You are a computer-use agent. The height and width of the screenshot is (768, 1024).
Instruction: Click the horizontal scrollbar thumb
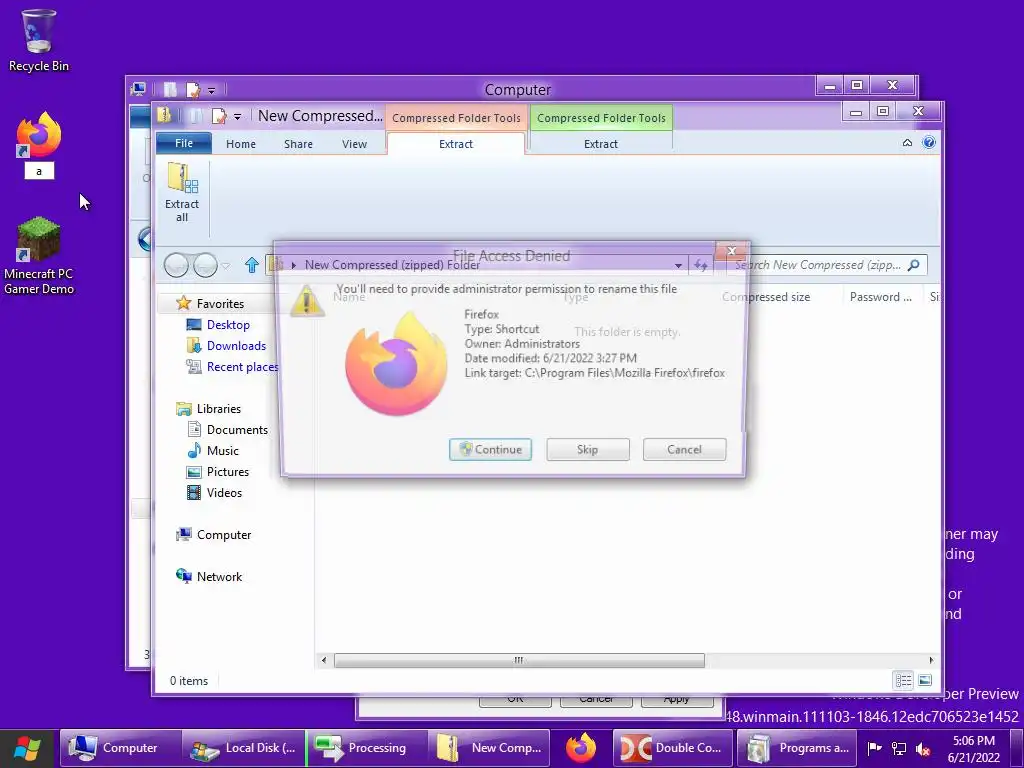(x=519, y=660)
